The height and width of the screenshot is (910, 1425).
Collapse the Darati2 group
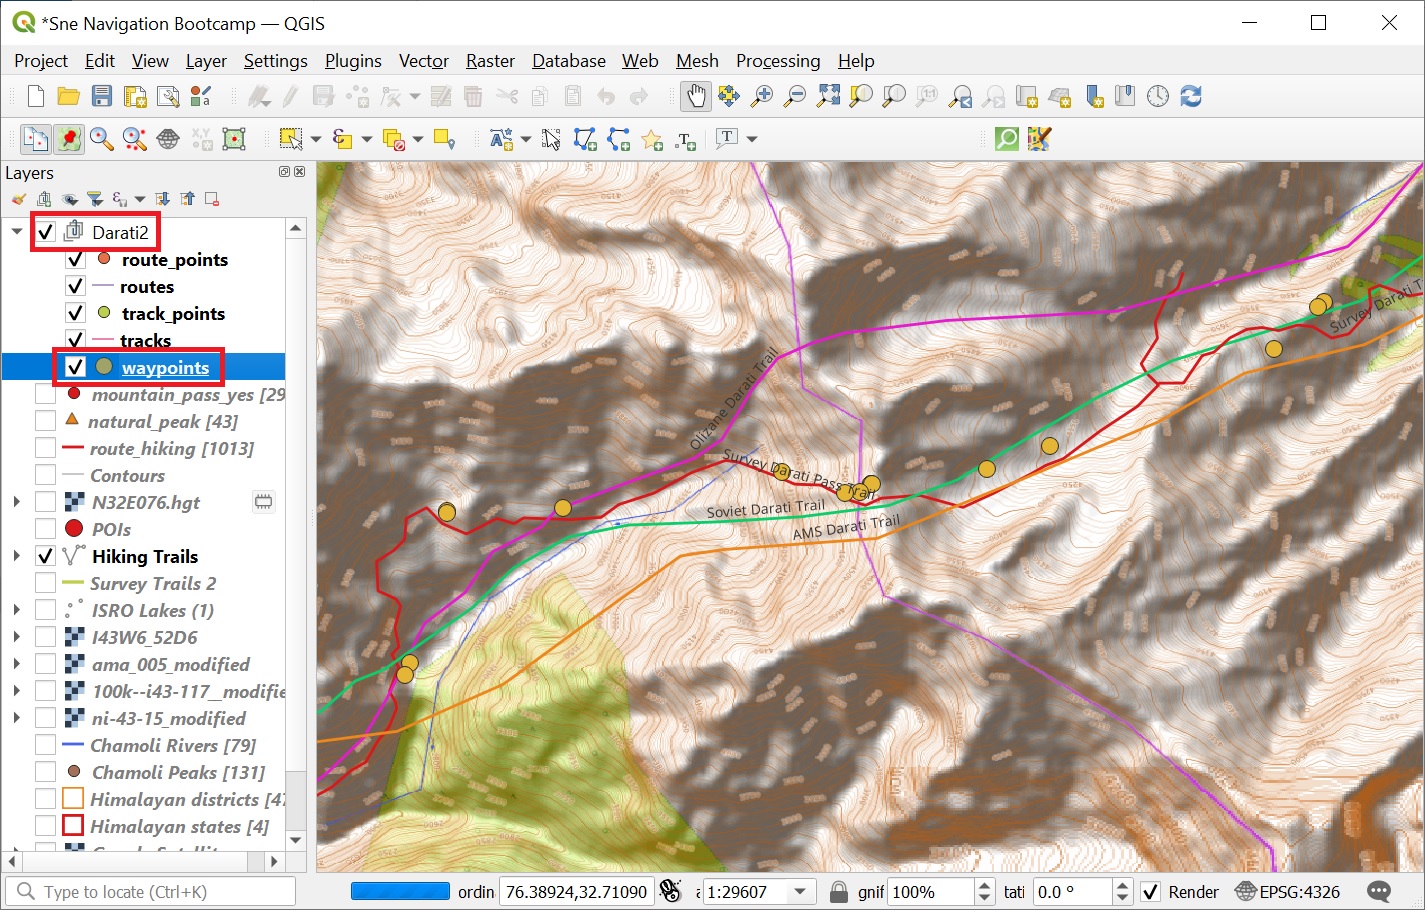click(17, 232)
